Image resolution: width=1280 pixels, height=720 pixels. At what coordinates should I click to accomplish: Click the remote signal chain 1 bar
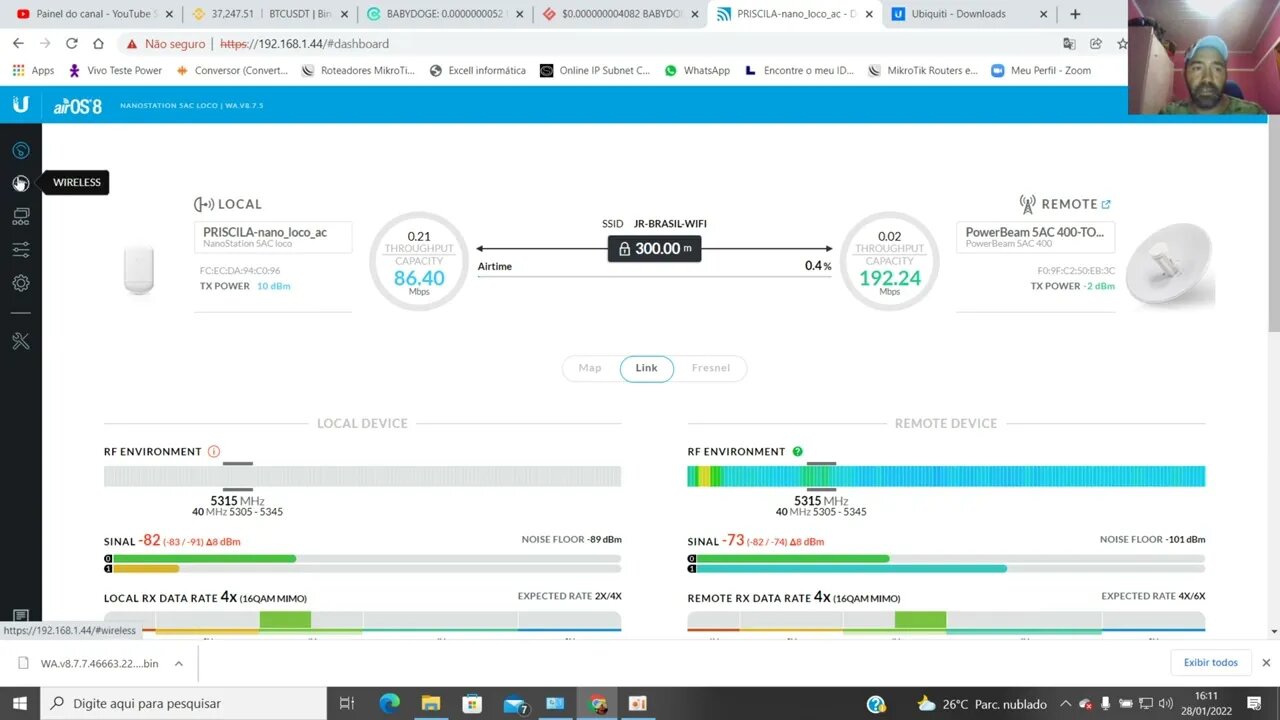click(x=946, y=568)
